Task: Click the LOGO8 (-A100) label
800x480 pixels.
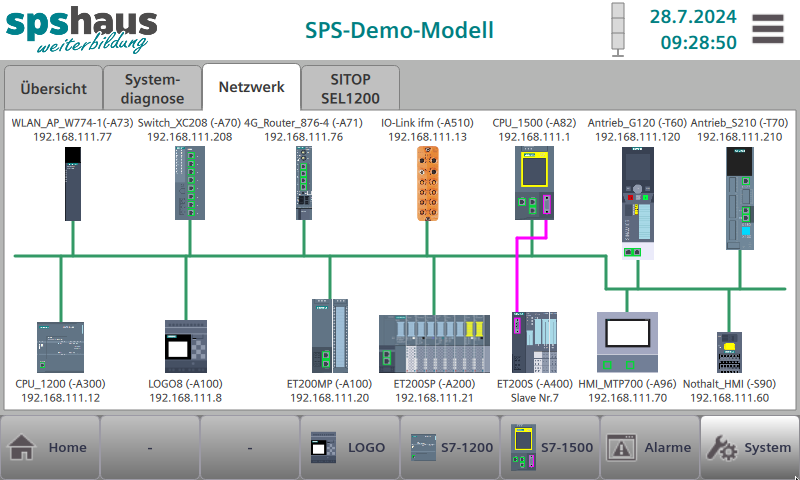Action: coord(185,384)
